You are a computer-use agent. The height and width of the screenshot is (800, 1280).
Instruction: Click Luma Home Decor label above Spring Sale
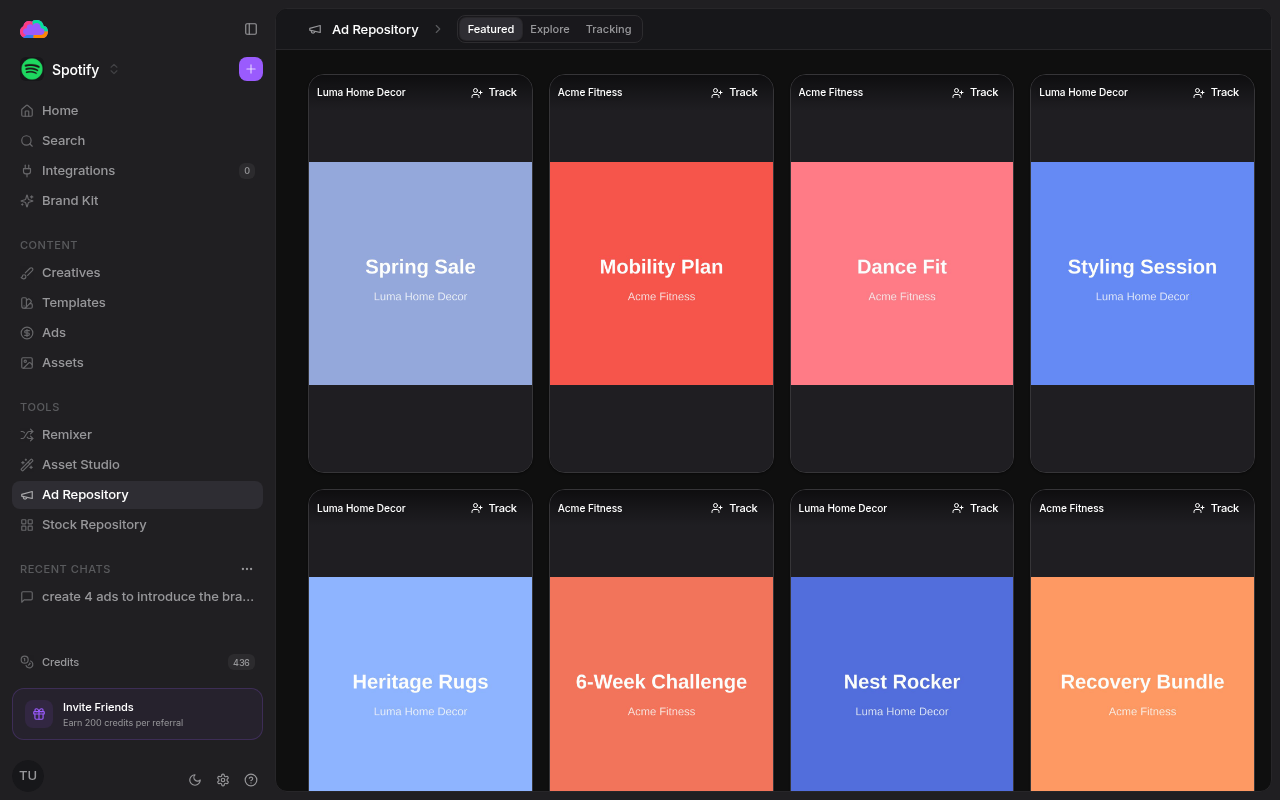point(361,92)
